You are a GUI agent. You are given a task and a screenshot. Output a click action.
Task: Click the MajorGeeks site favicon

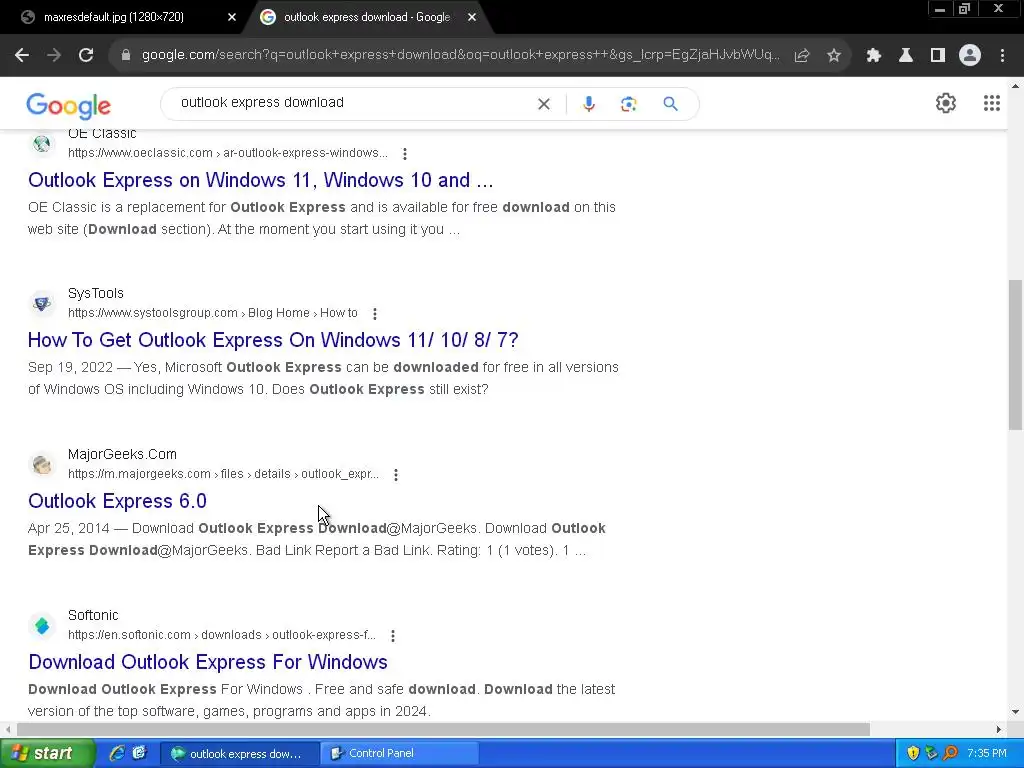click(42, 464)
